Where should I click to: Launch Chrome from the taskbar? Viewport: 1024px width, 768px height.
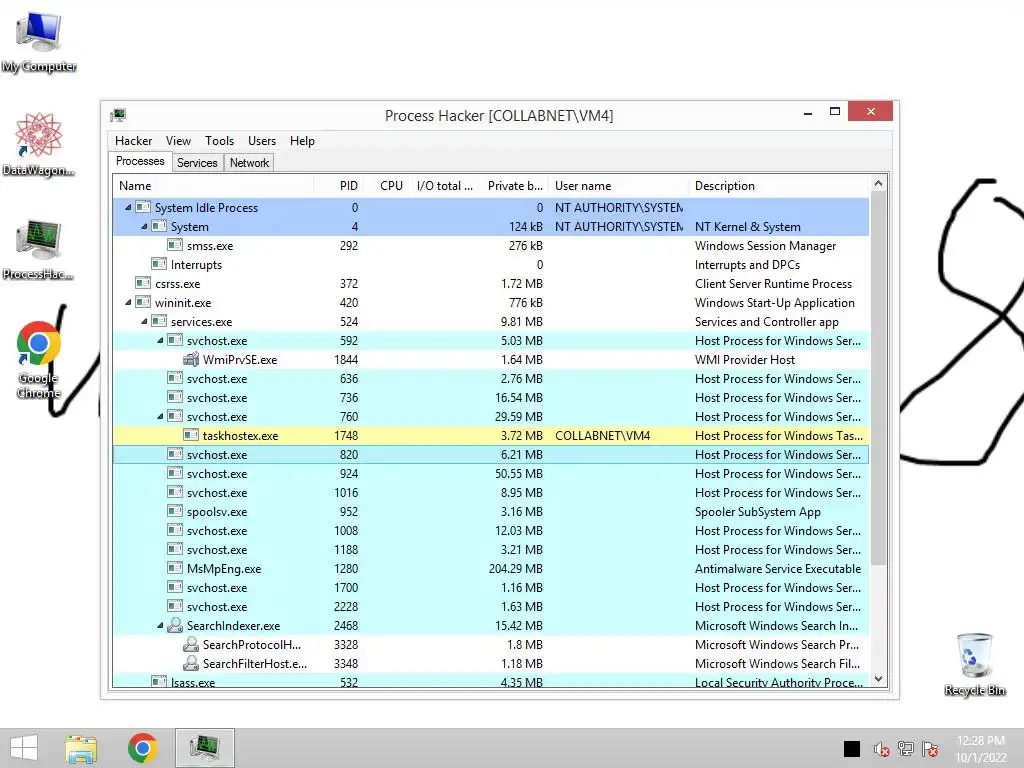coord(142,748)
